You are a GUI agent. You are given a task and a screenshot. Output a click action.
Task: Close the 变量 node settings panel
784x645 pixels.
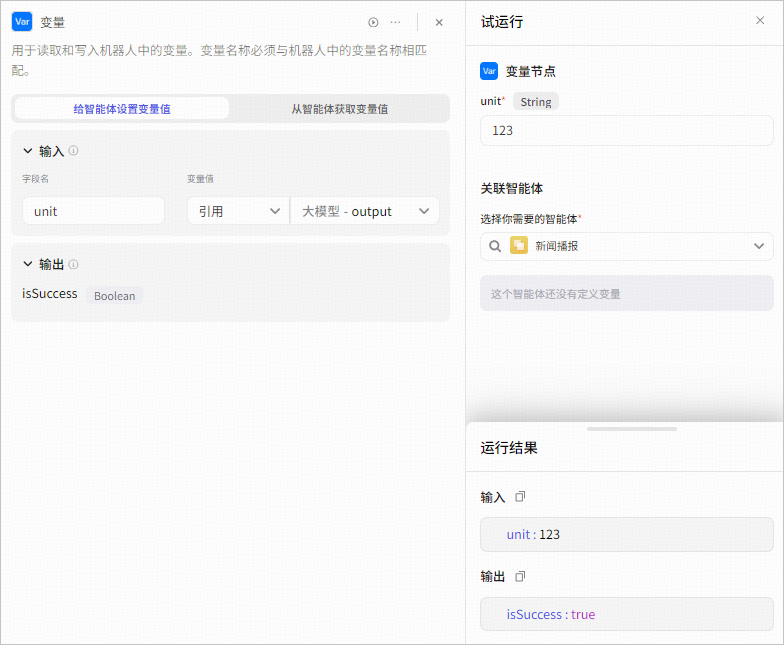[x=439, y=22]
